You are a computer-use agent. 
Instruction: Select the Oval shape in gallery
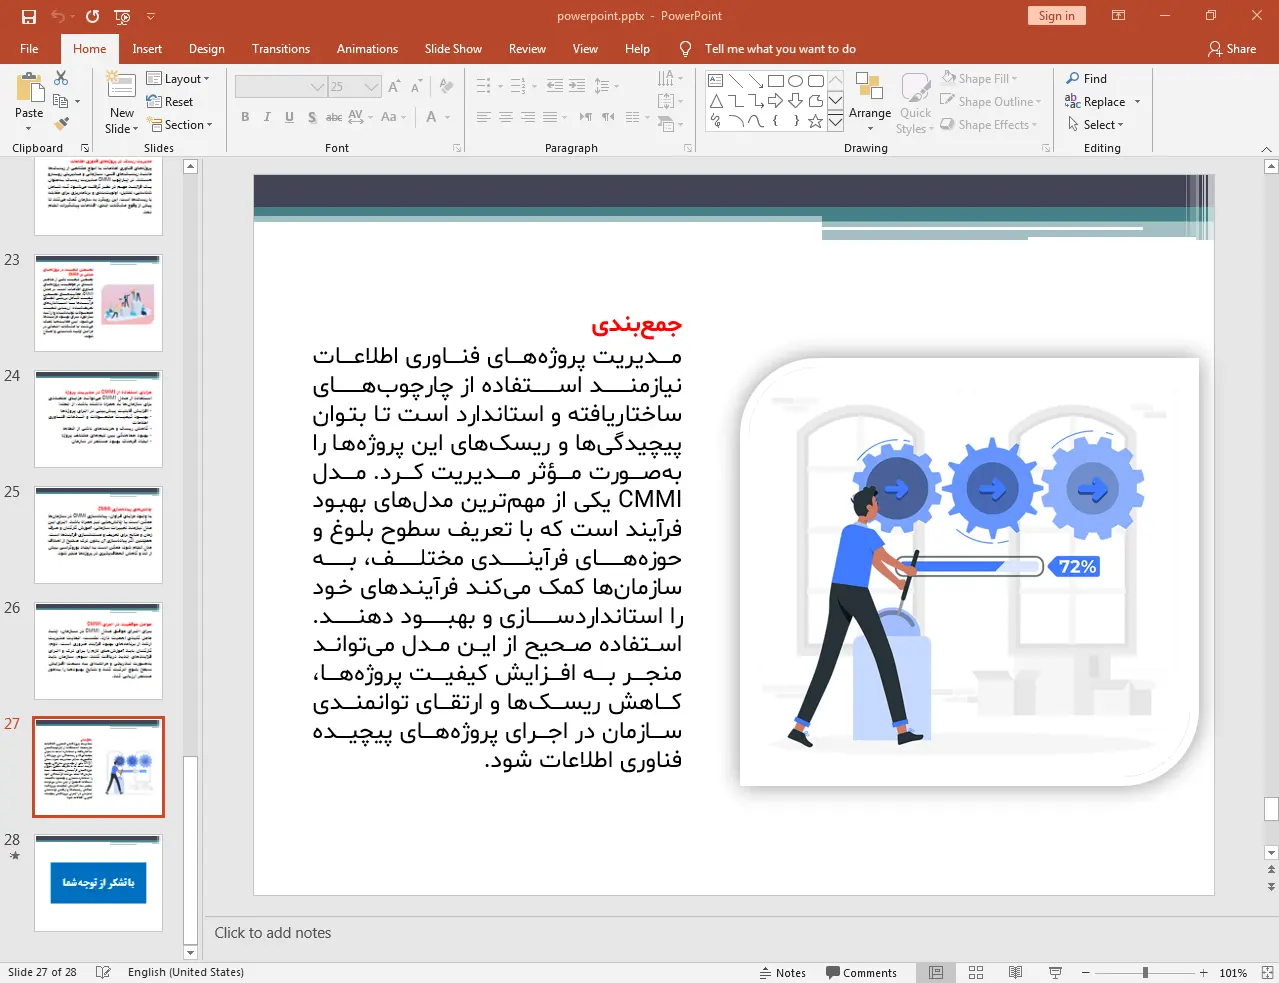(x=795, y=81)
